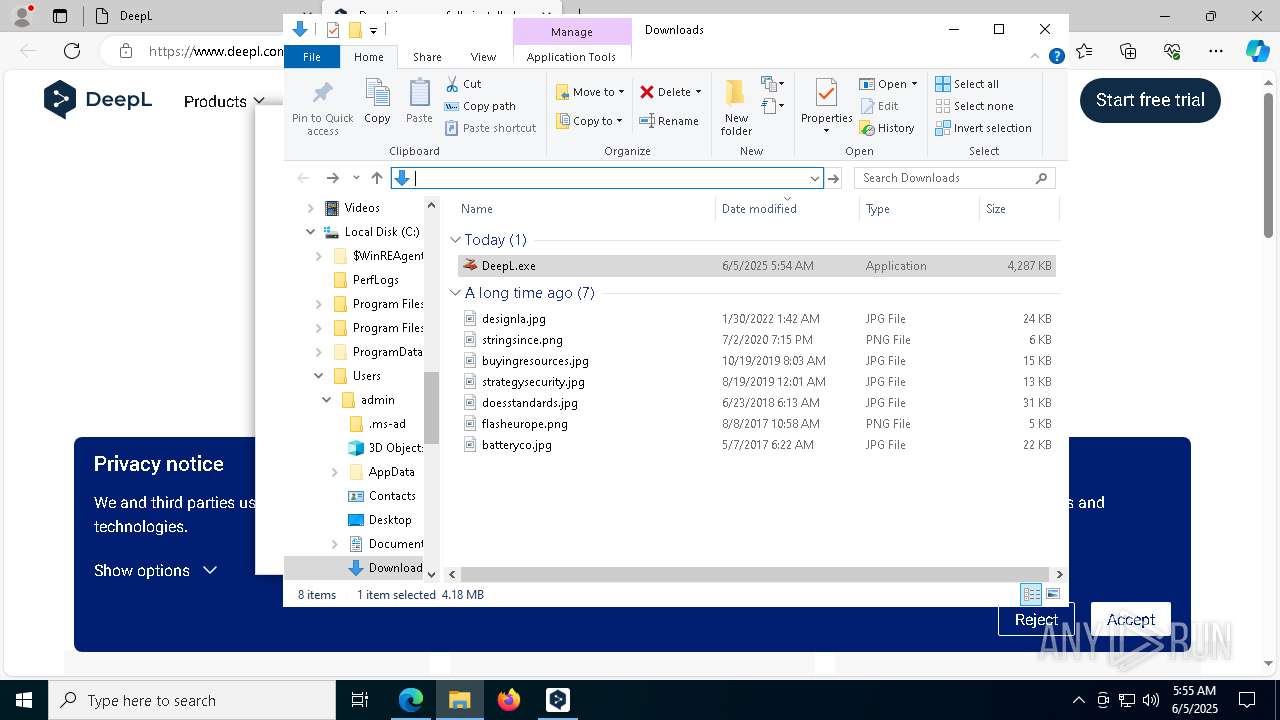The image size is (1280, 720).
Task: Open the Delete dropdown arrow
Action: pyautogui.click(x=698, y=92)
